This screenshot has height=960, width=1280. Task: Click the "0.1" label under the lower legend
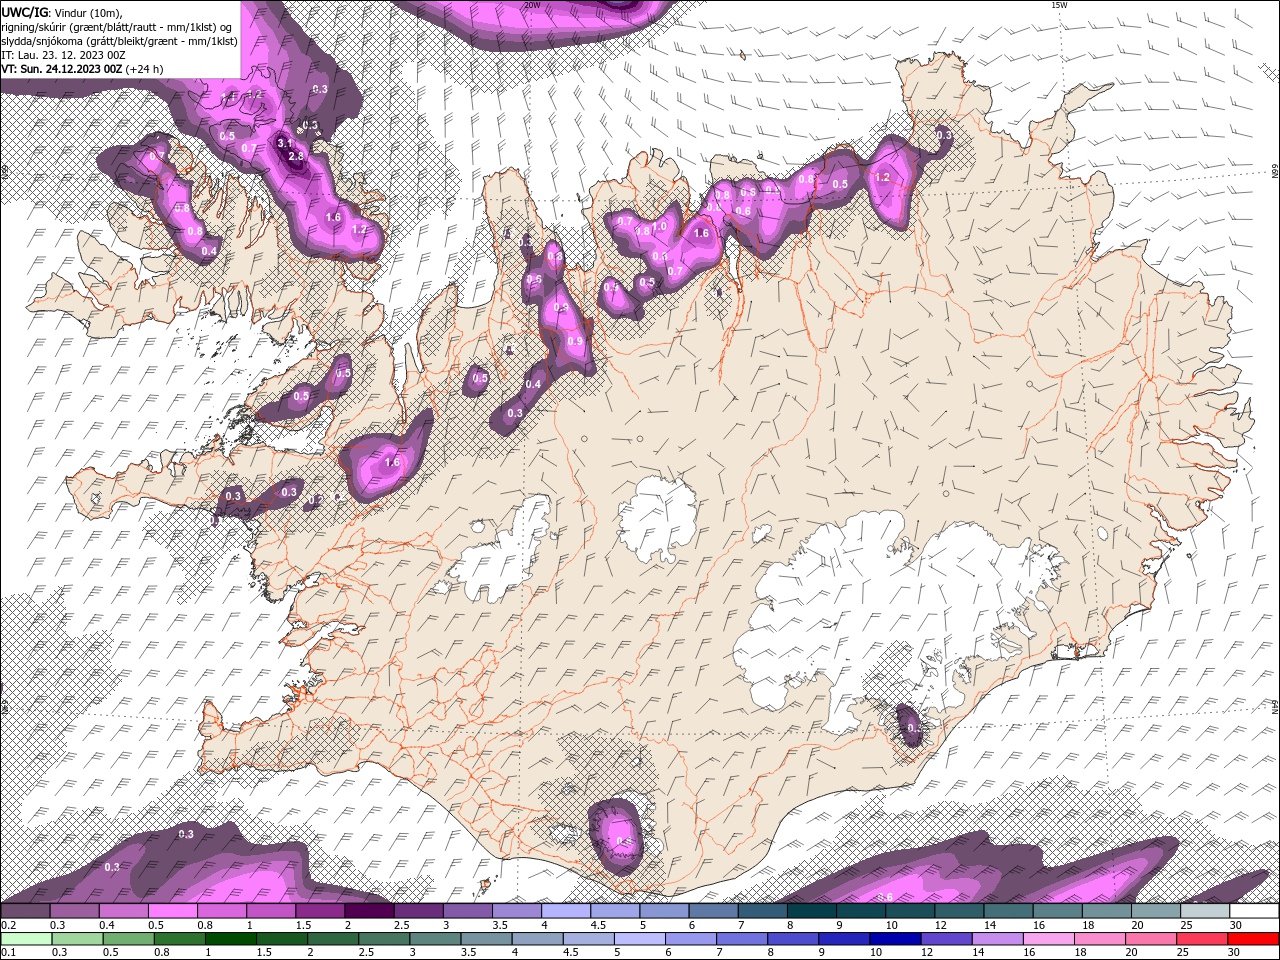tap(7, 952)
